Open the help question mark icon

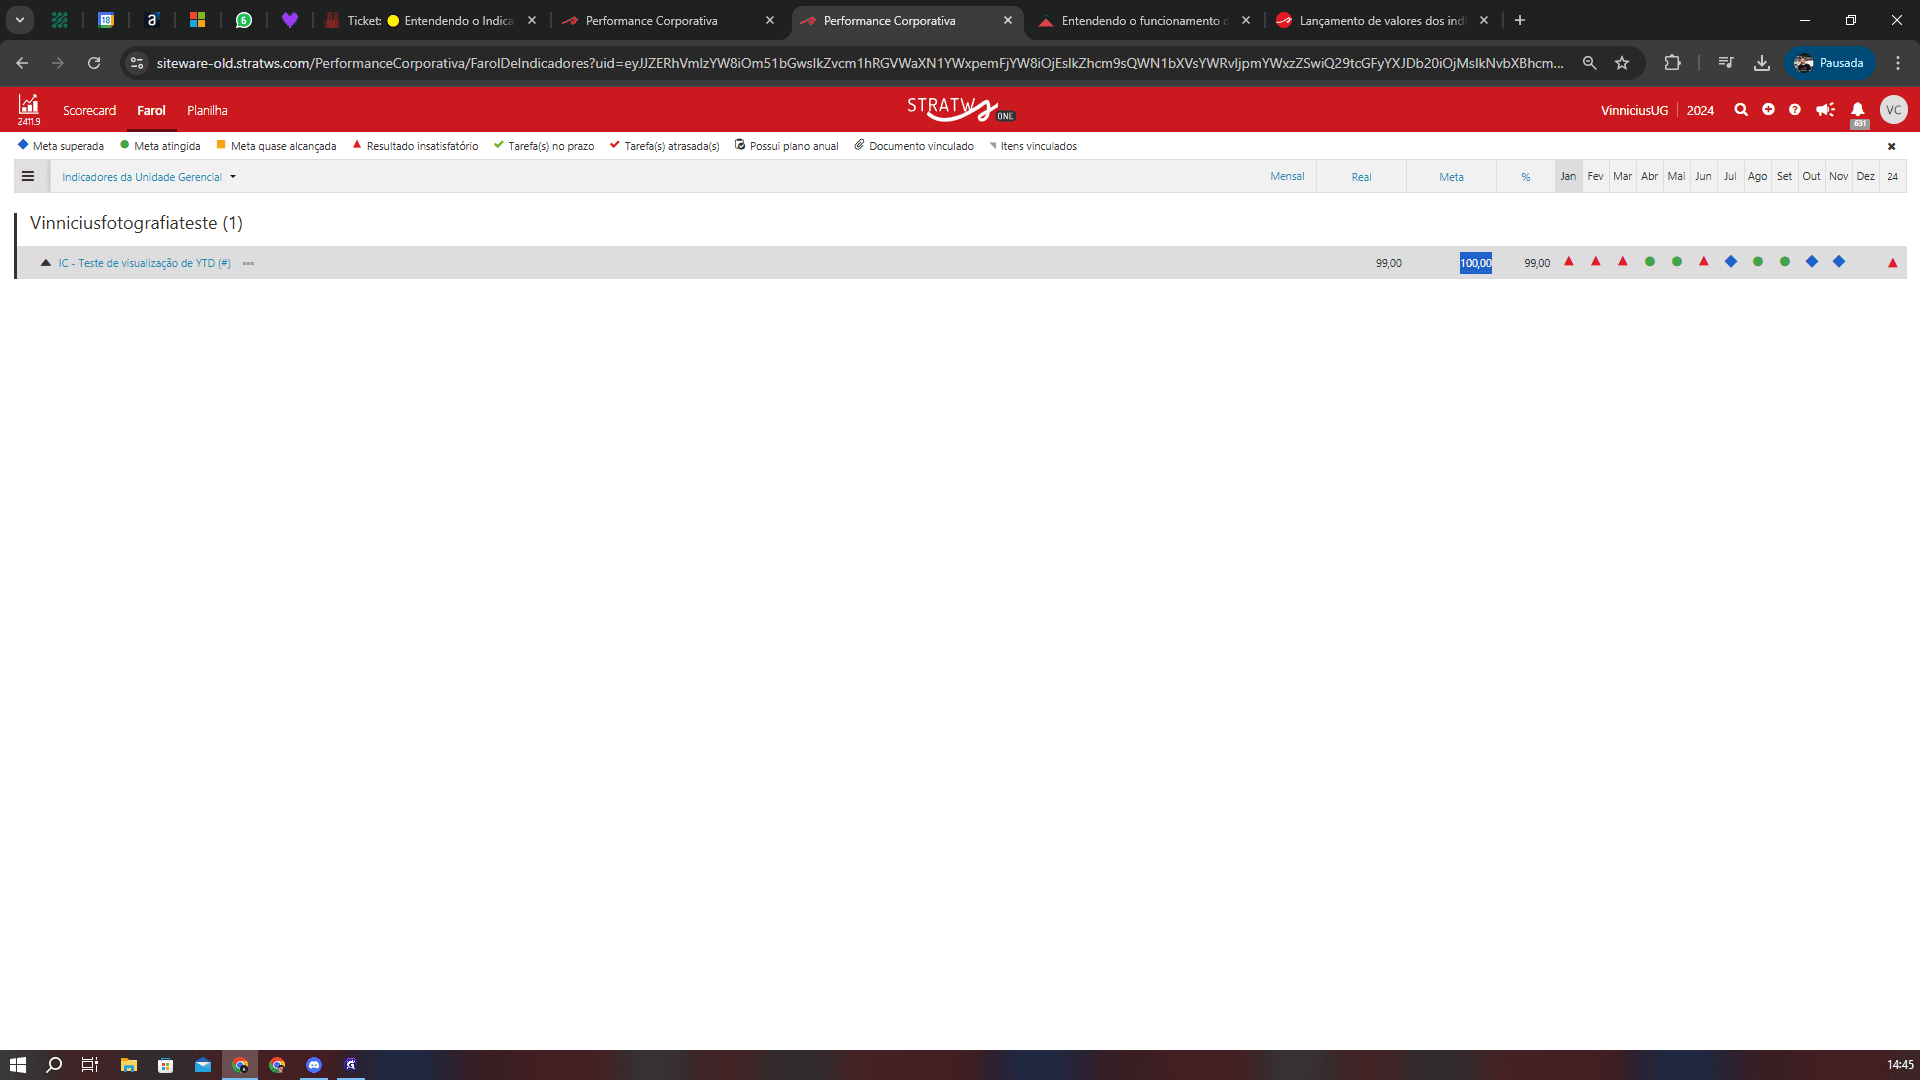[1795, 110]
